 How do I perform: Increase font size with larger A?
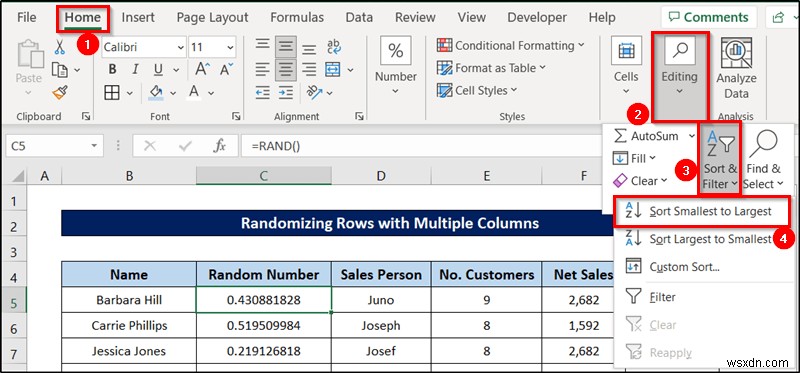click(203, 69)
